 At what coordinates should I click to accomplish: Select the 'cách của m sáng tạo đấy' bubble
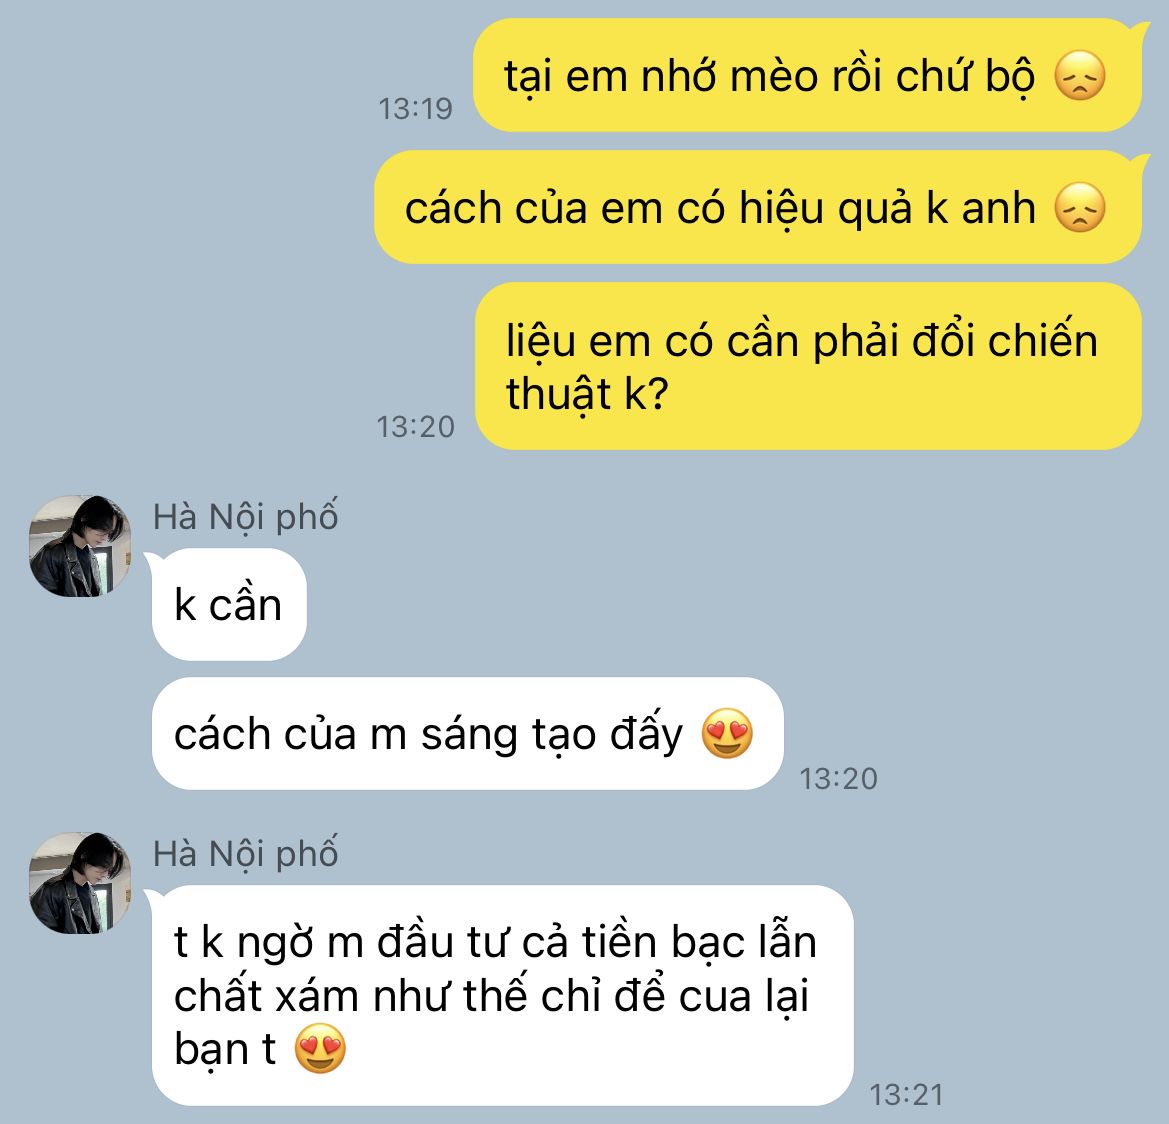[467, 733]
